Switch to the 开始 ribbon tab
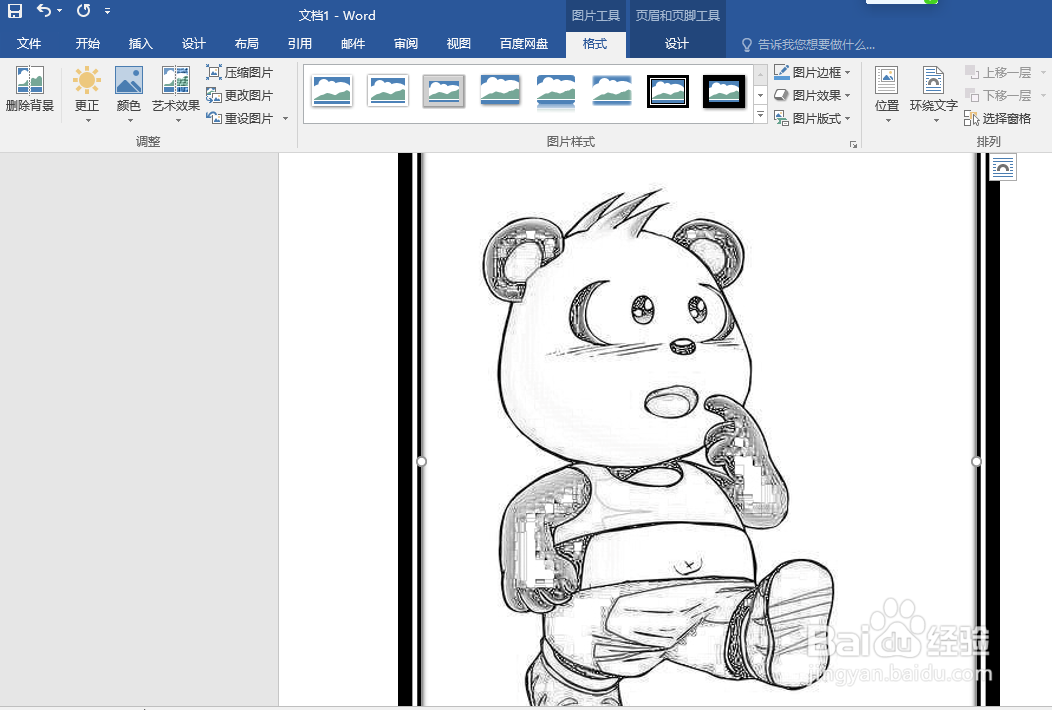1052x710 pixels. pyautogui.click(x=87, y=44)
